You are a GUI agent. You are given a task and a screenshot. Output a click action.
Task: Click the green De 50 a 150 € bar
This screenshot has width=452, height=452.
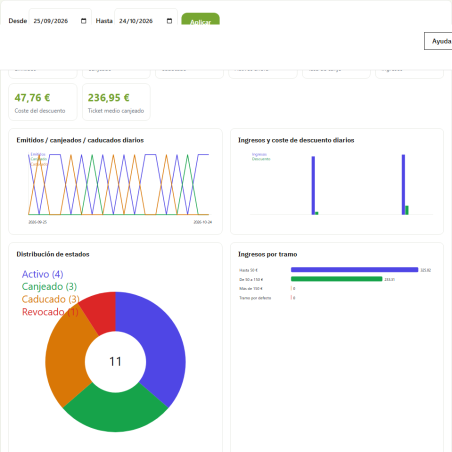pos(337,279)
